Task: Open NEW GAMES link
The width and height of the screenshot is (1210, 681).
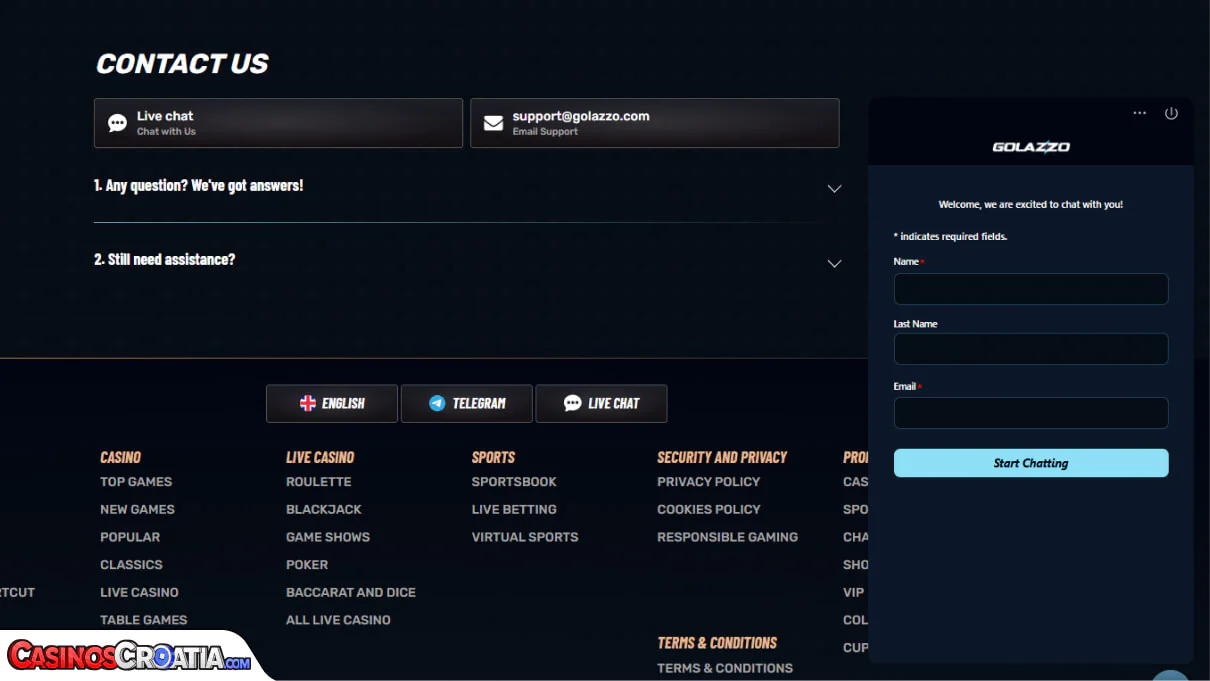Action: (x=137, y=509)
